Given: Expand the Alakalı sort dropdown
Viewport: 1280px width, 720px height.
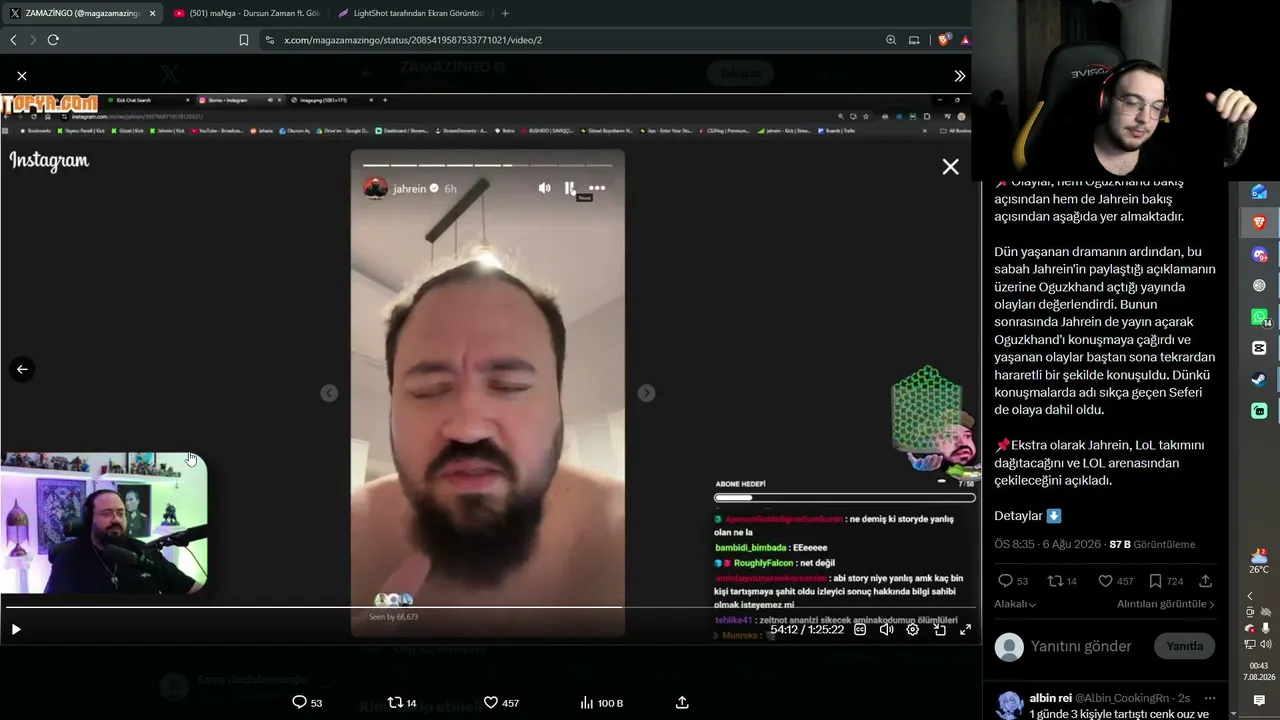Looking at the screenshot, I should (x=1015, y=604).
